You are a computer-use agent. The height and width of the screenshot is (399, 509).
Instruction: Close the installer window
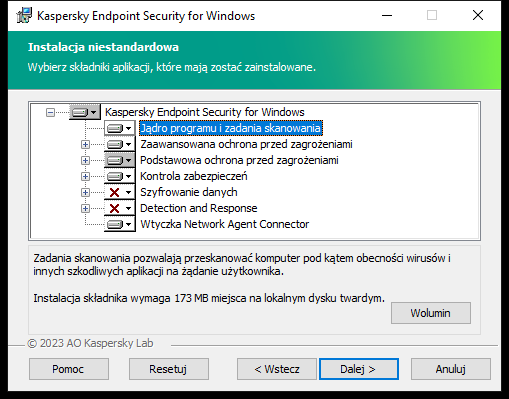(478, 15)
